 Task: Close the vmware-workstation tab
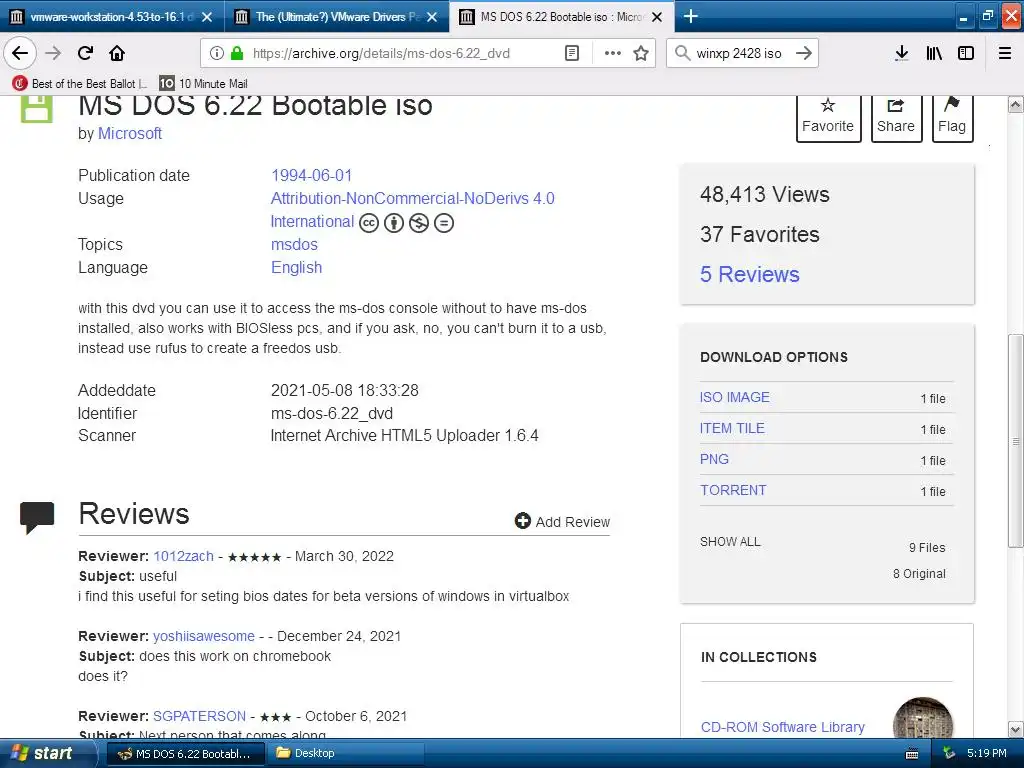[x=206, y=17]
